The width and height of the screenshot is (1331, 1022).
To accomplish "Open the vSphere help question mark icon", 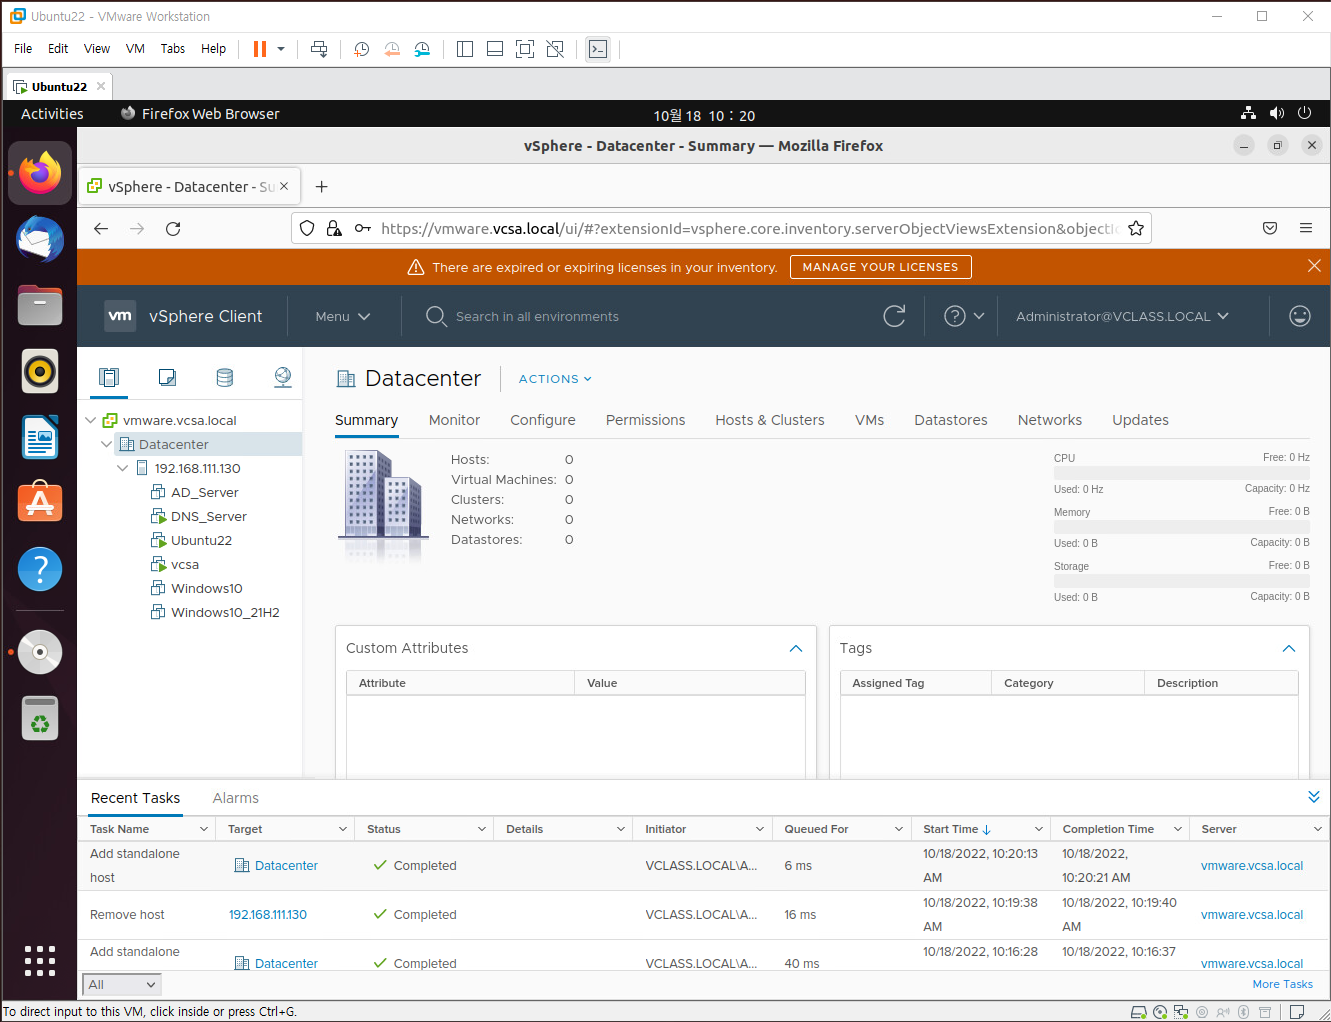I will (x=955, y=316).
